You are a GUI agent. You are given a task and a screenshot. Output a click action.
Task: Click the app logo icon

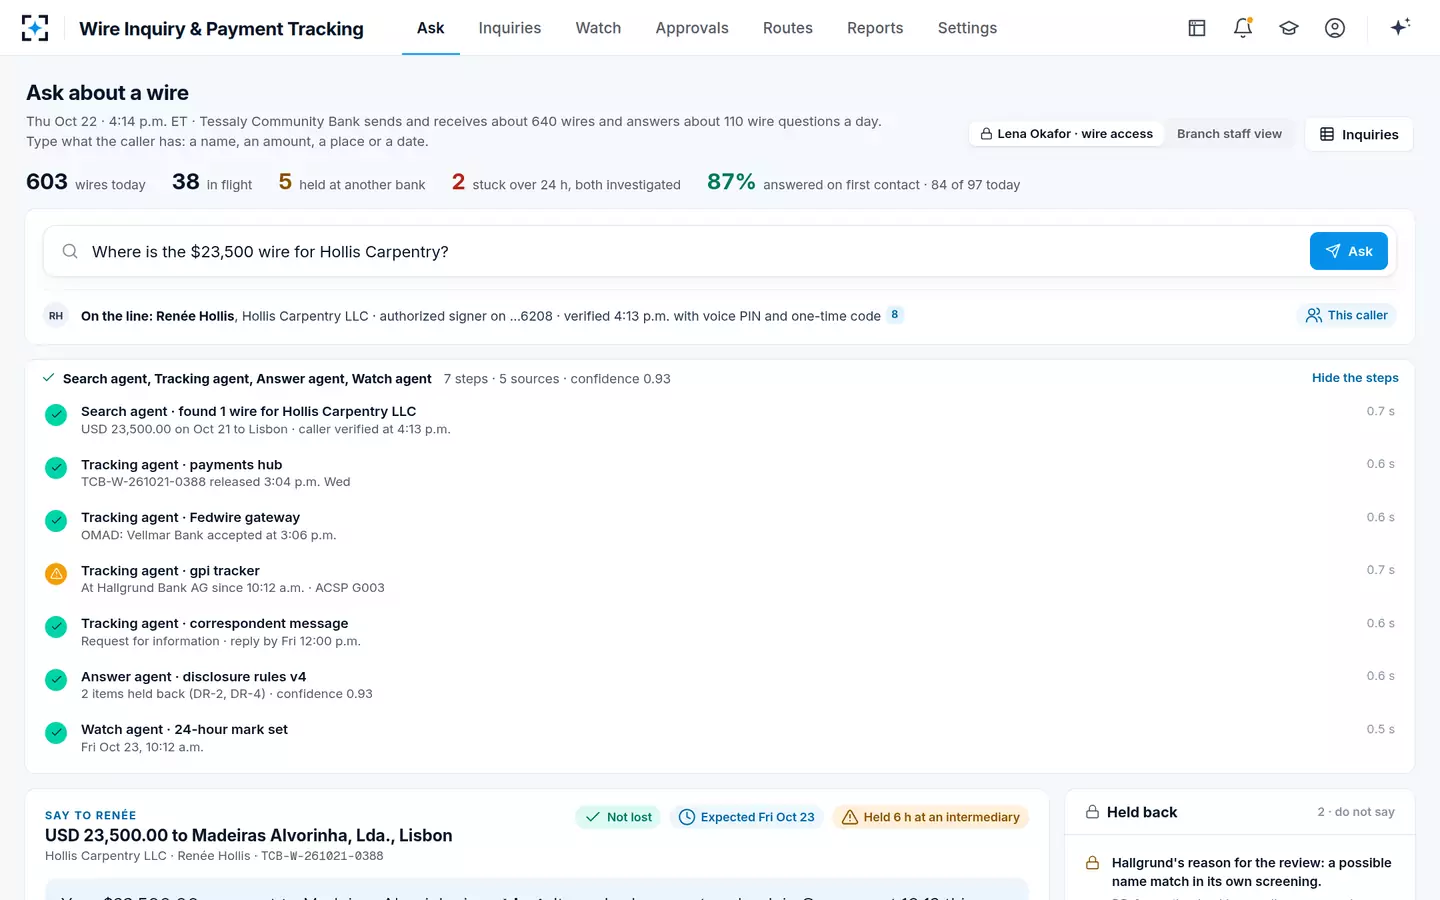pos(35,28)
